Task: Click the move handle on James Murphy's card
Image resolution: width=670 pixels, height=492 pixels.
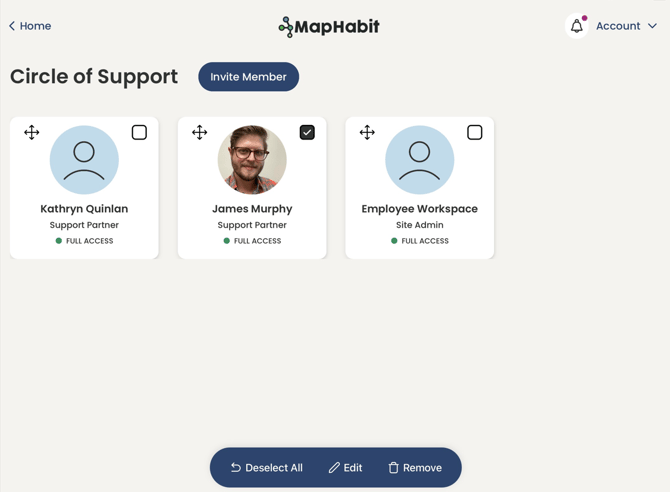Action: pyautogui.click(x=200, y=132)
